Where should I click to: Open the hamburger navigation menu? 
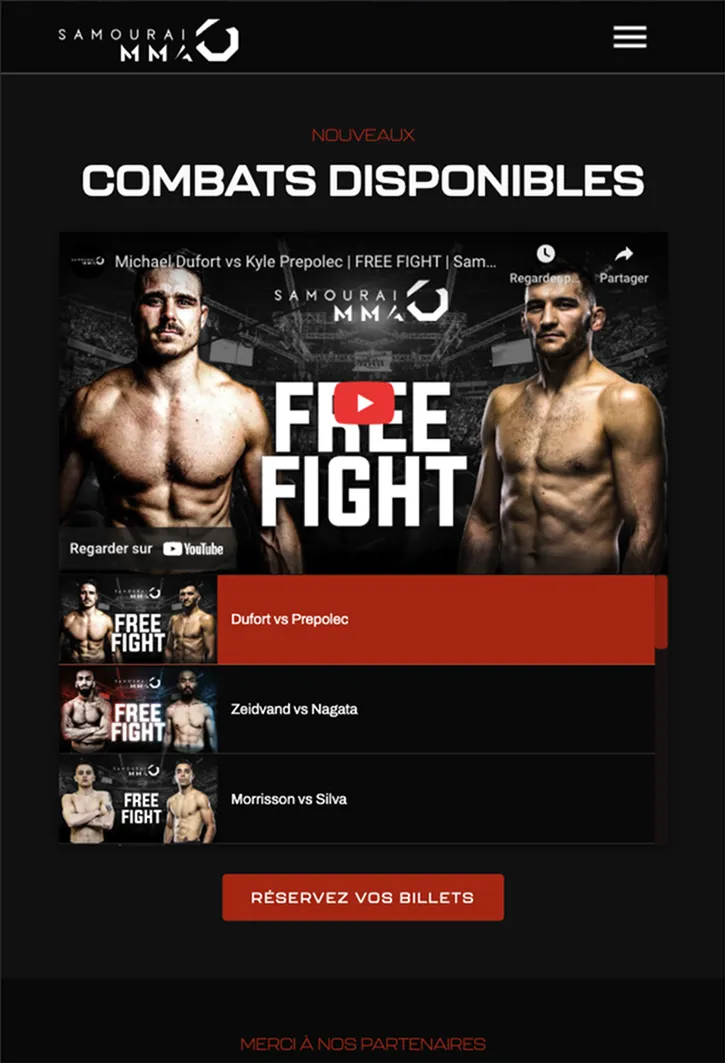point(629,37)
